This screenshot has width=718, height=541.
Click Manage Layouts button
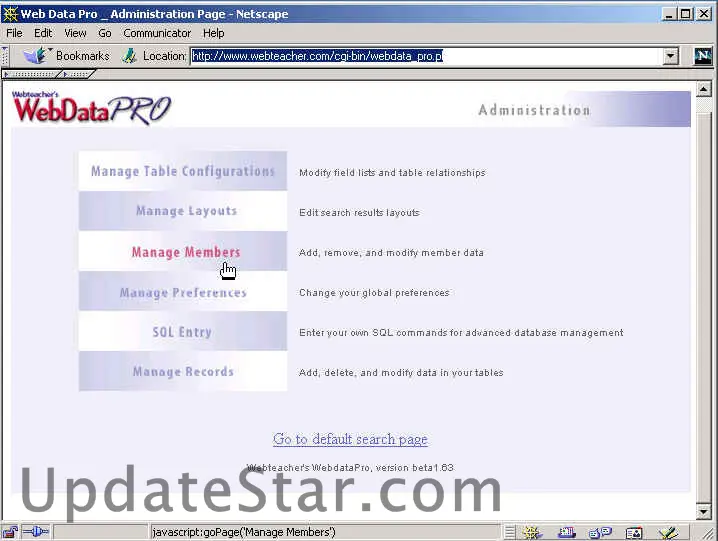click(183, 211)
